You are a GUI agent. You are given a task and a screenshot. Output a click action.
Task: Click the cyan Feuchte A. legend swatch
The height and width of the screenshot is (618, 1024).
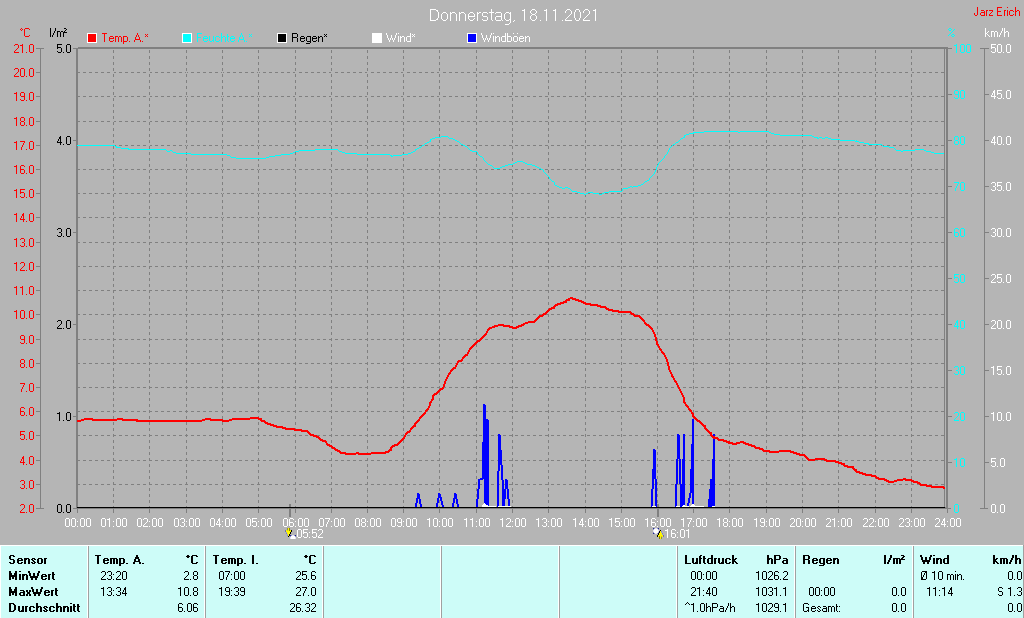[x=187, y=39]
